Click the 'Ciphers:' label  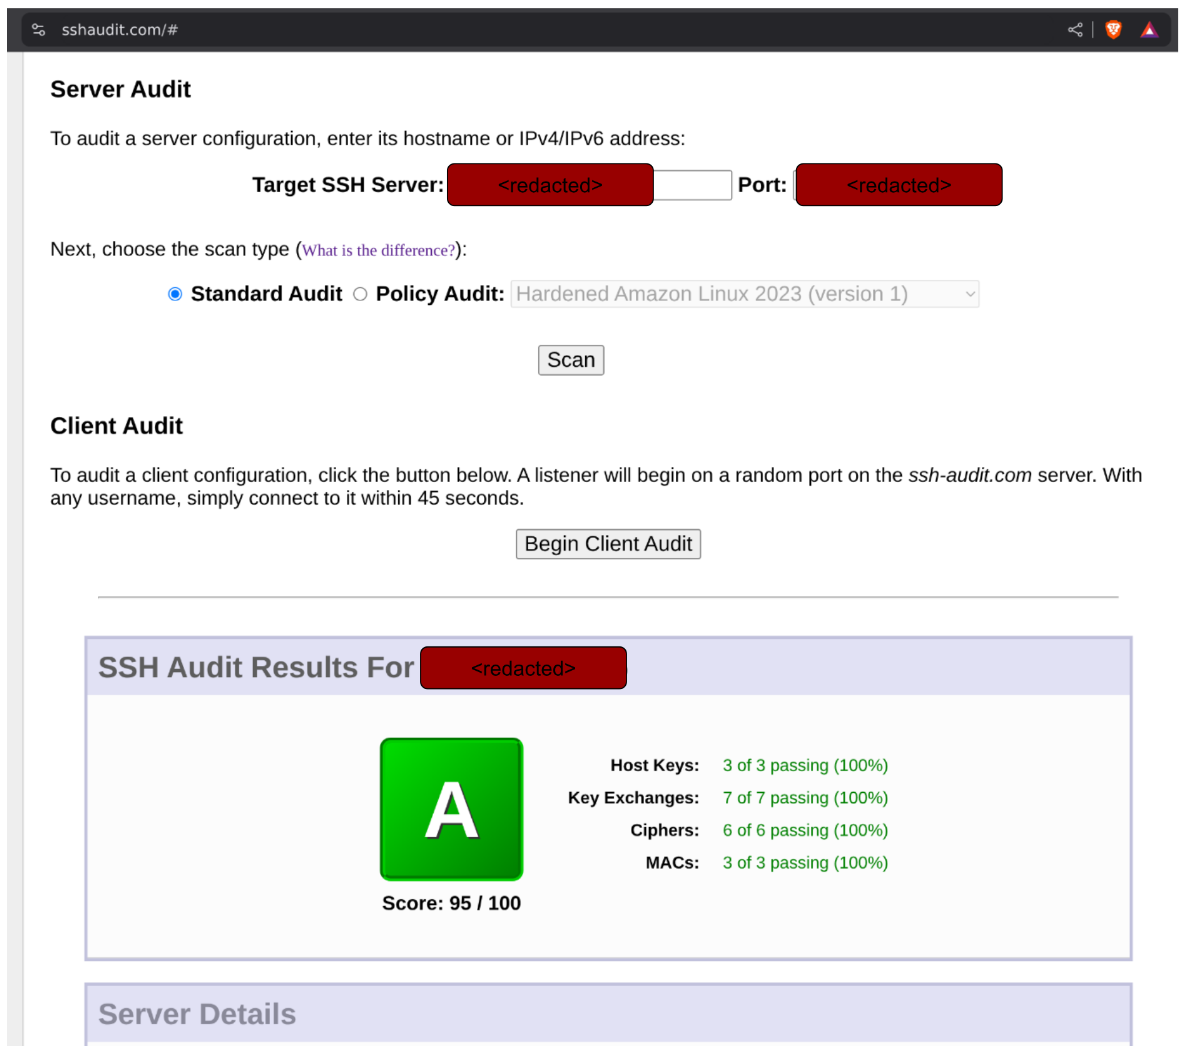664,830
